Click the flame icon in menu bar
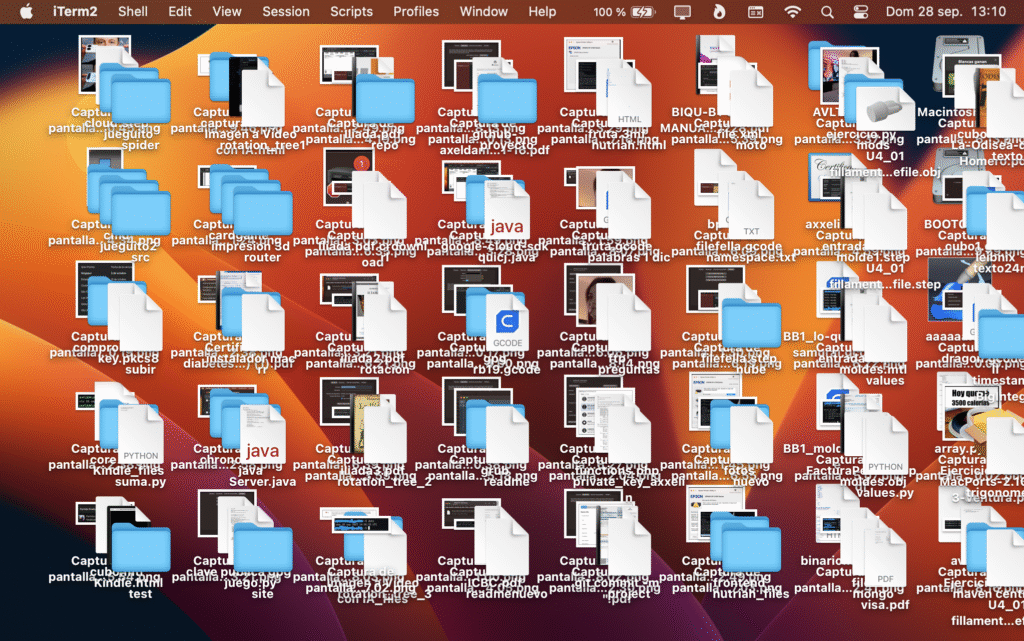1024x641 pixels. pyautogui.click(x=719, y=12)
